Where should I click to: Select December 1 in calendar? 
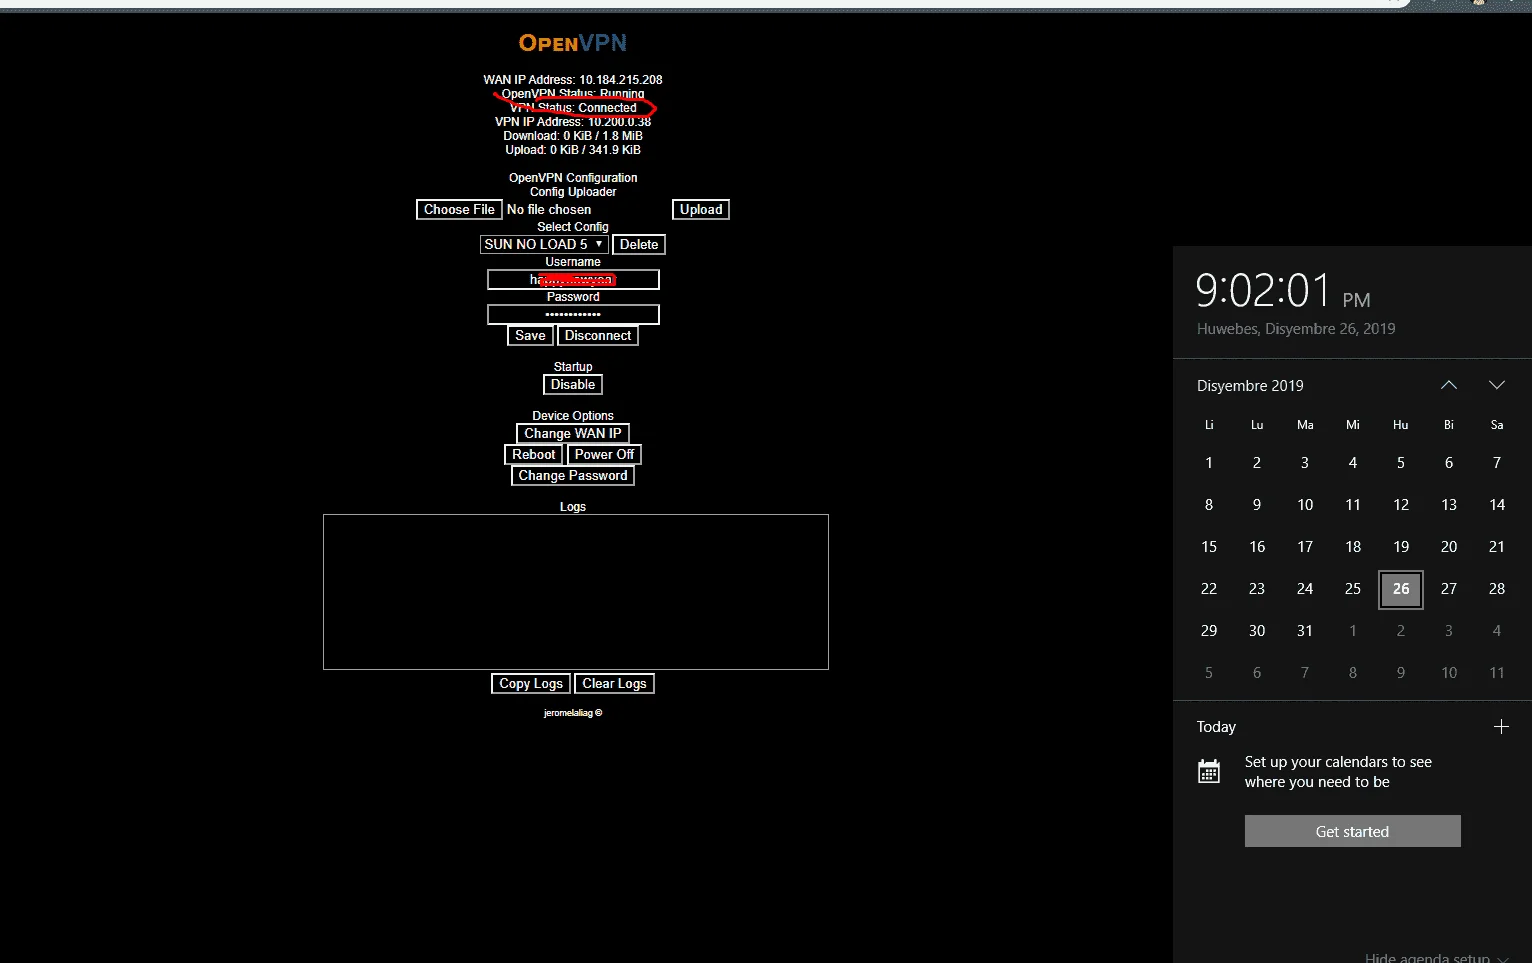1209,463
